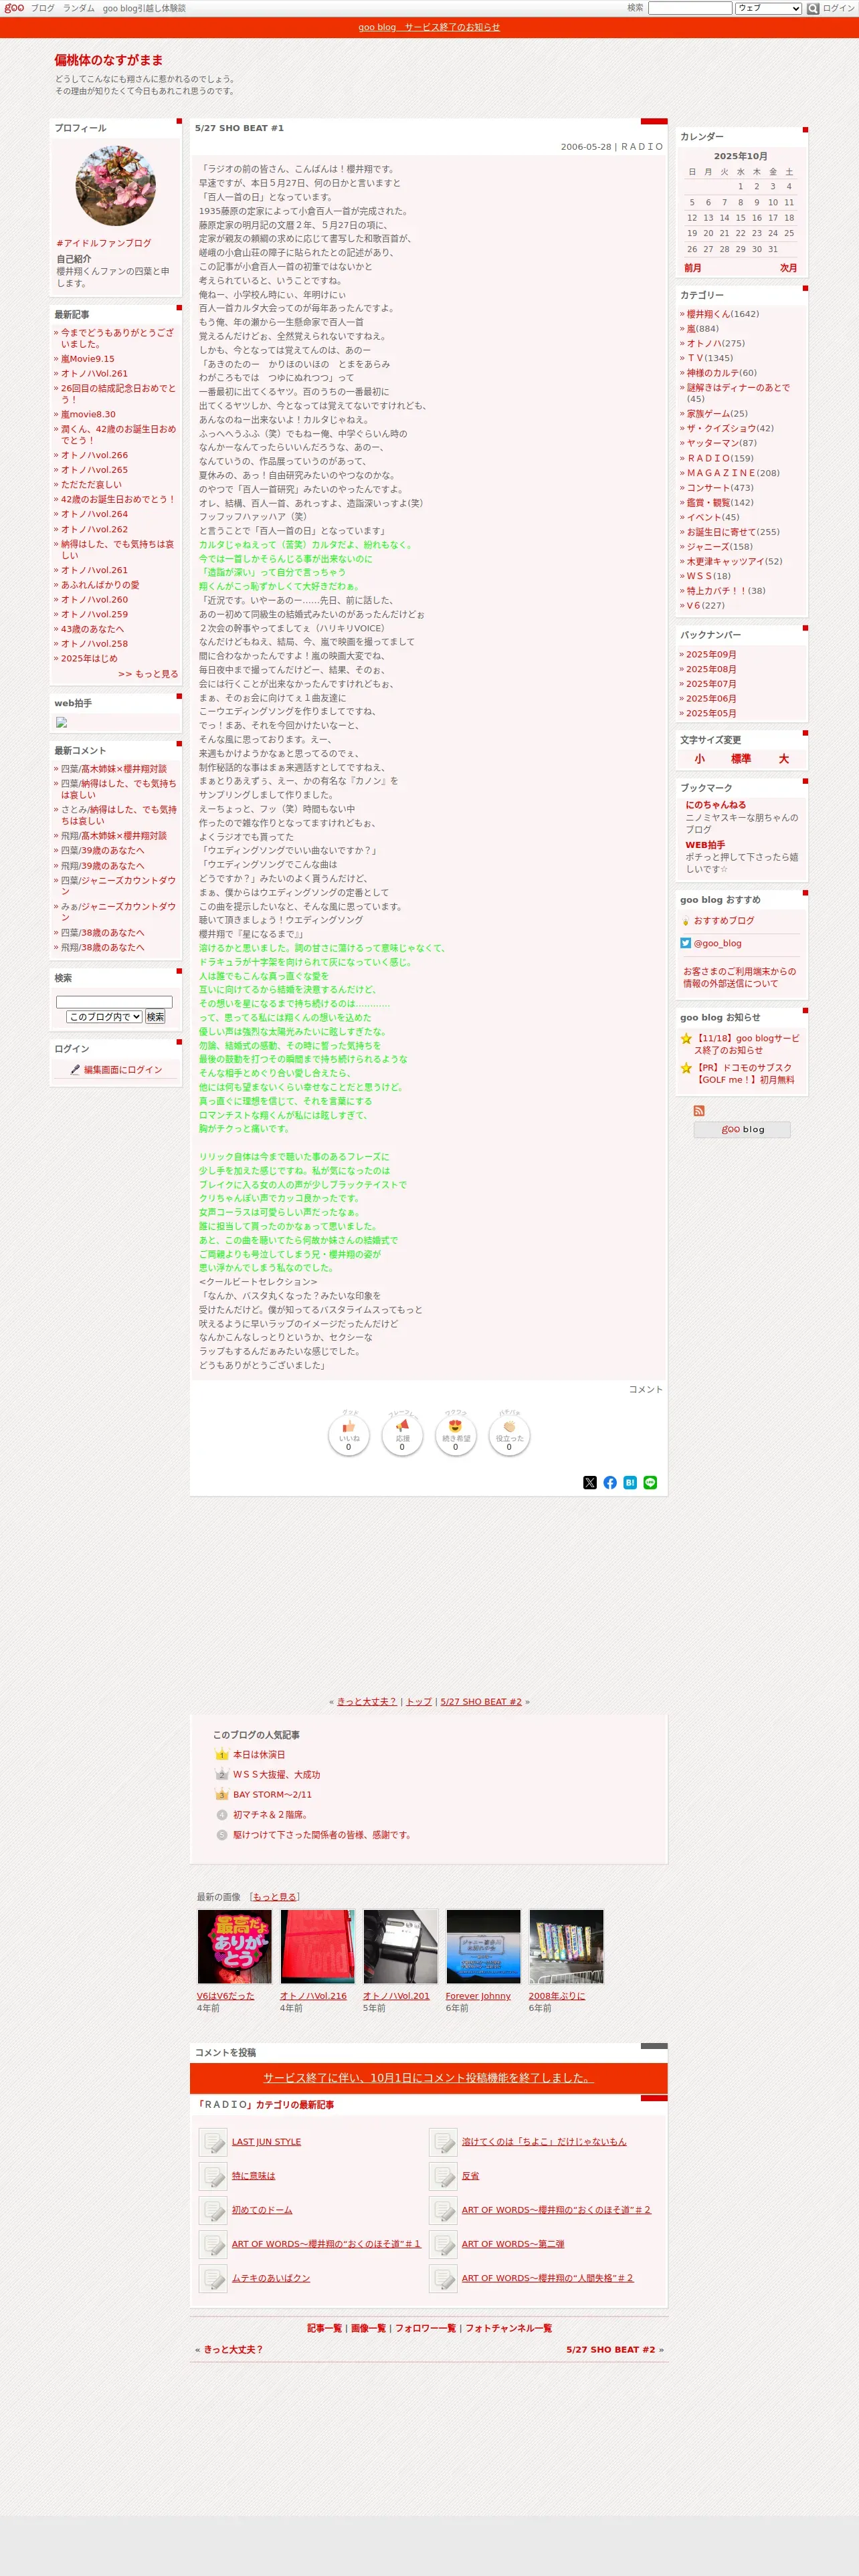
Task: Open the goo blog サービス終了のお知らせ banner link
Action: coord(429,27)
